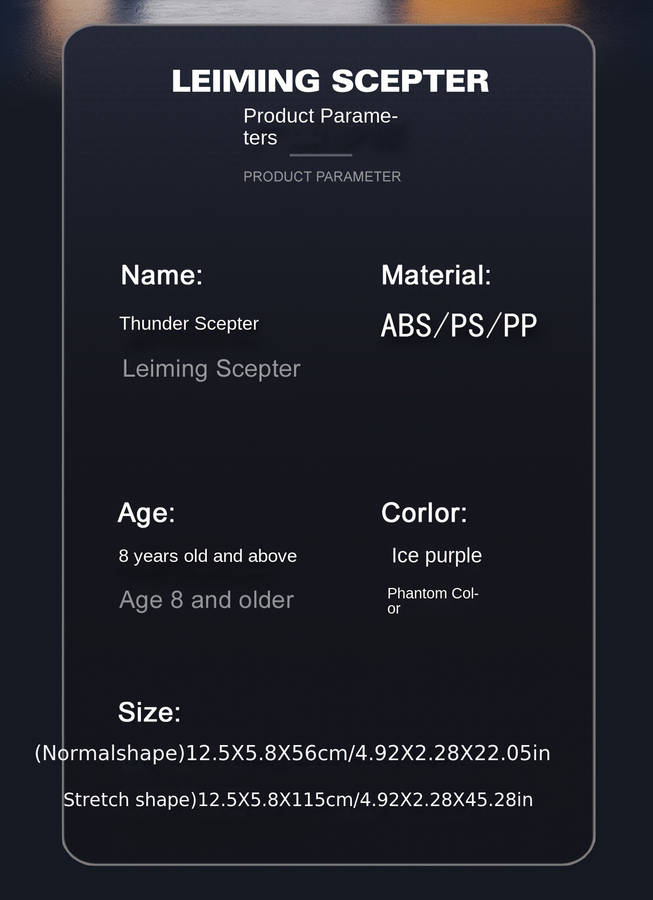Click the gray Leiming Scepter text
Viewport: 653px width, 900px height.
click(211, 369)
